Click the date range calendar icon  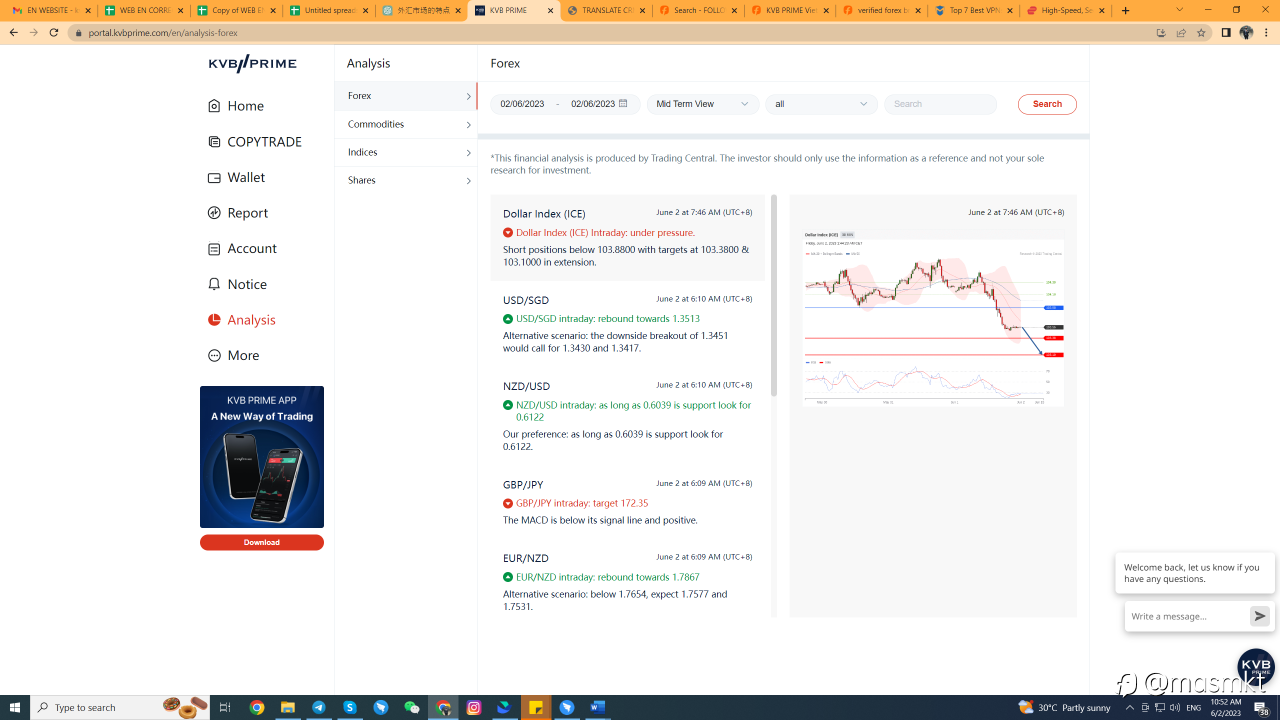(x=624, y=104)
